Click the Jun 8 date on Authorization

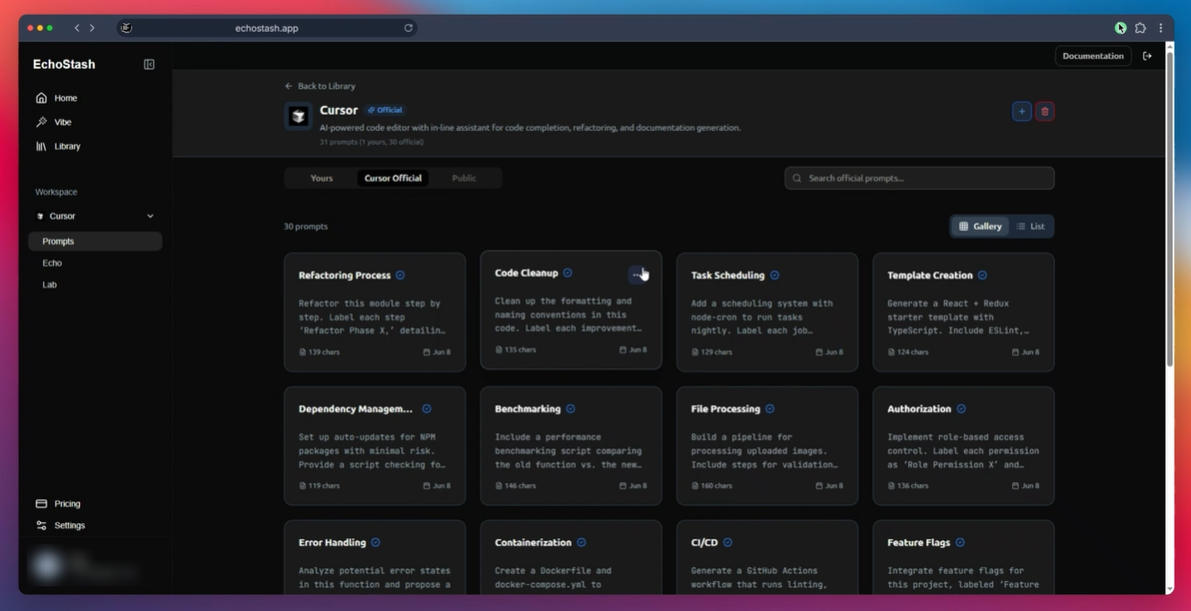click(x=1025, y=486)
